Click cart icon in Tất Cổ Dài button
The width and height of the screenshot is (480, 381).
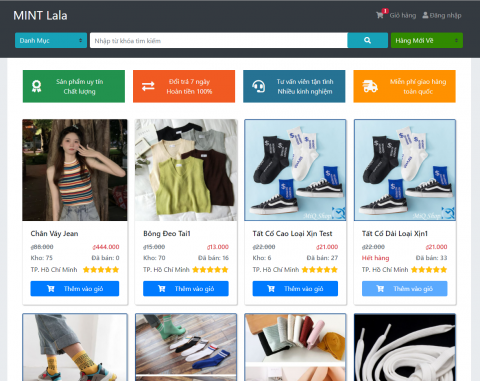coord(380,289)
